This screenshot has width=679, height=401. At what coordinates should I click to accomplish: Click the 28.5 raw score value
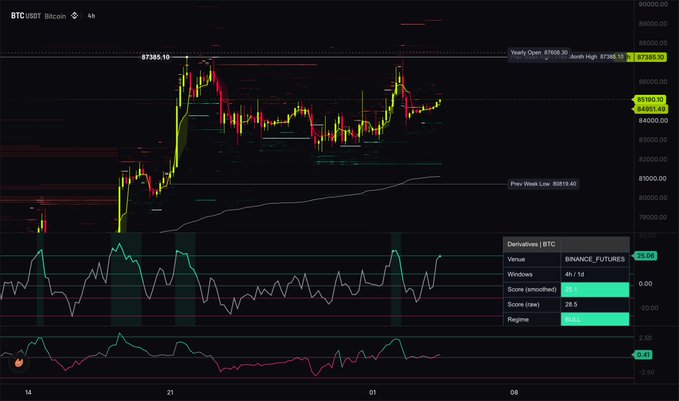571,304
